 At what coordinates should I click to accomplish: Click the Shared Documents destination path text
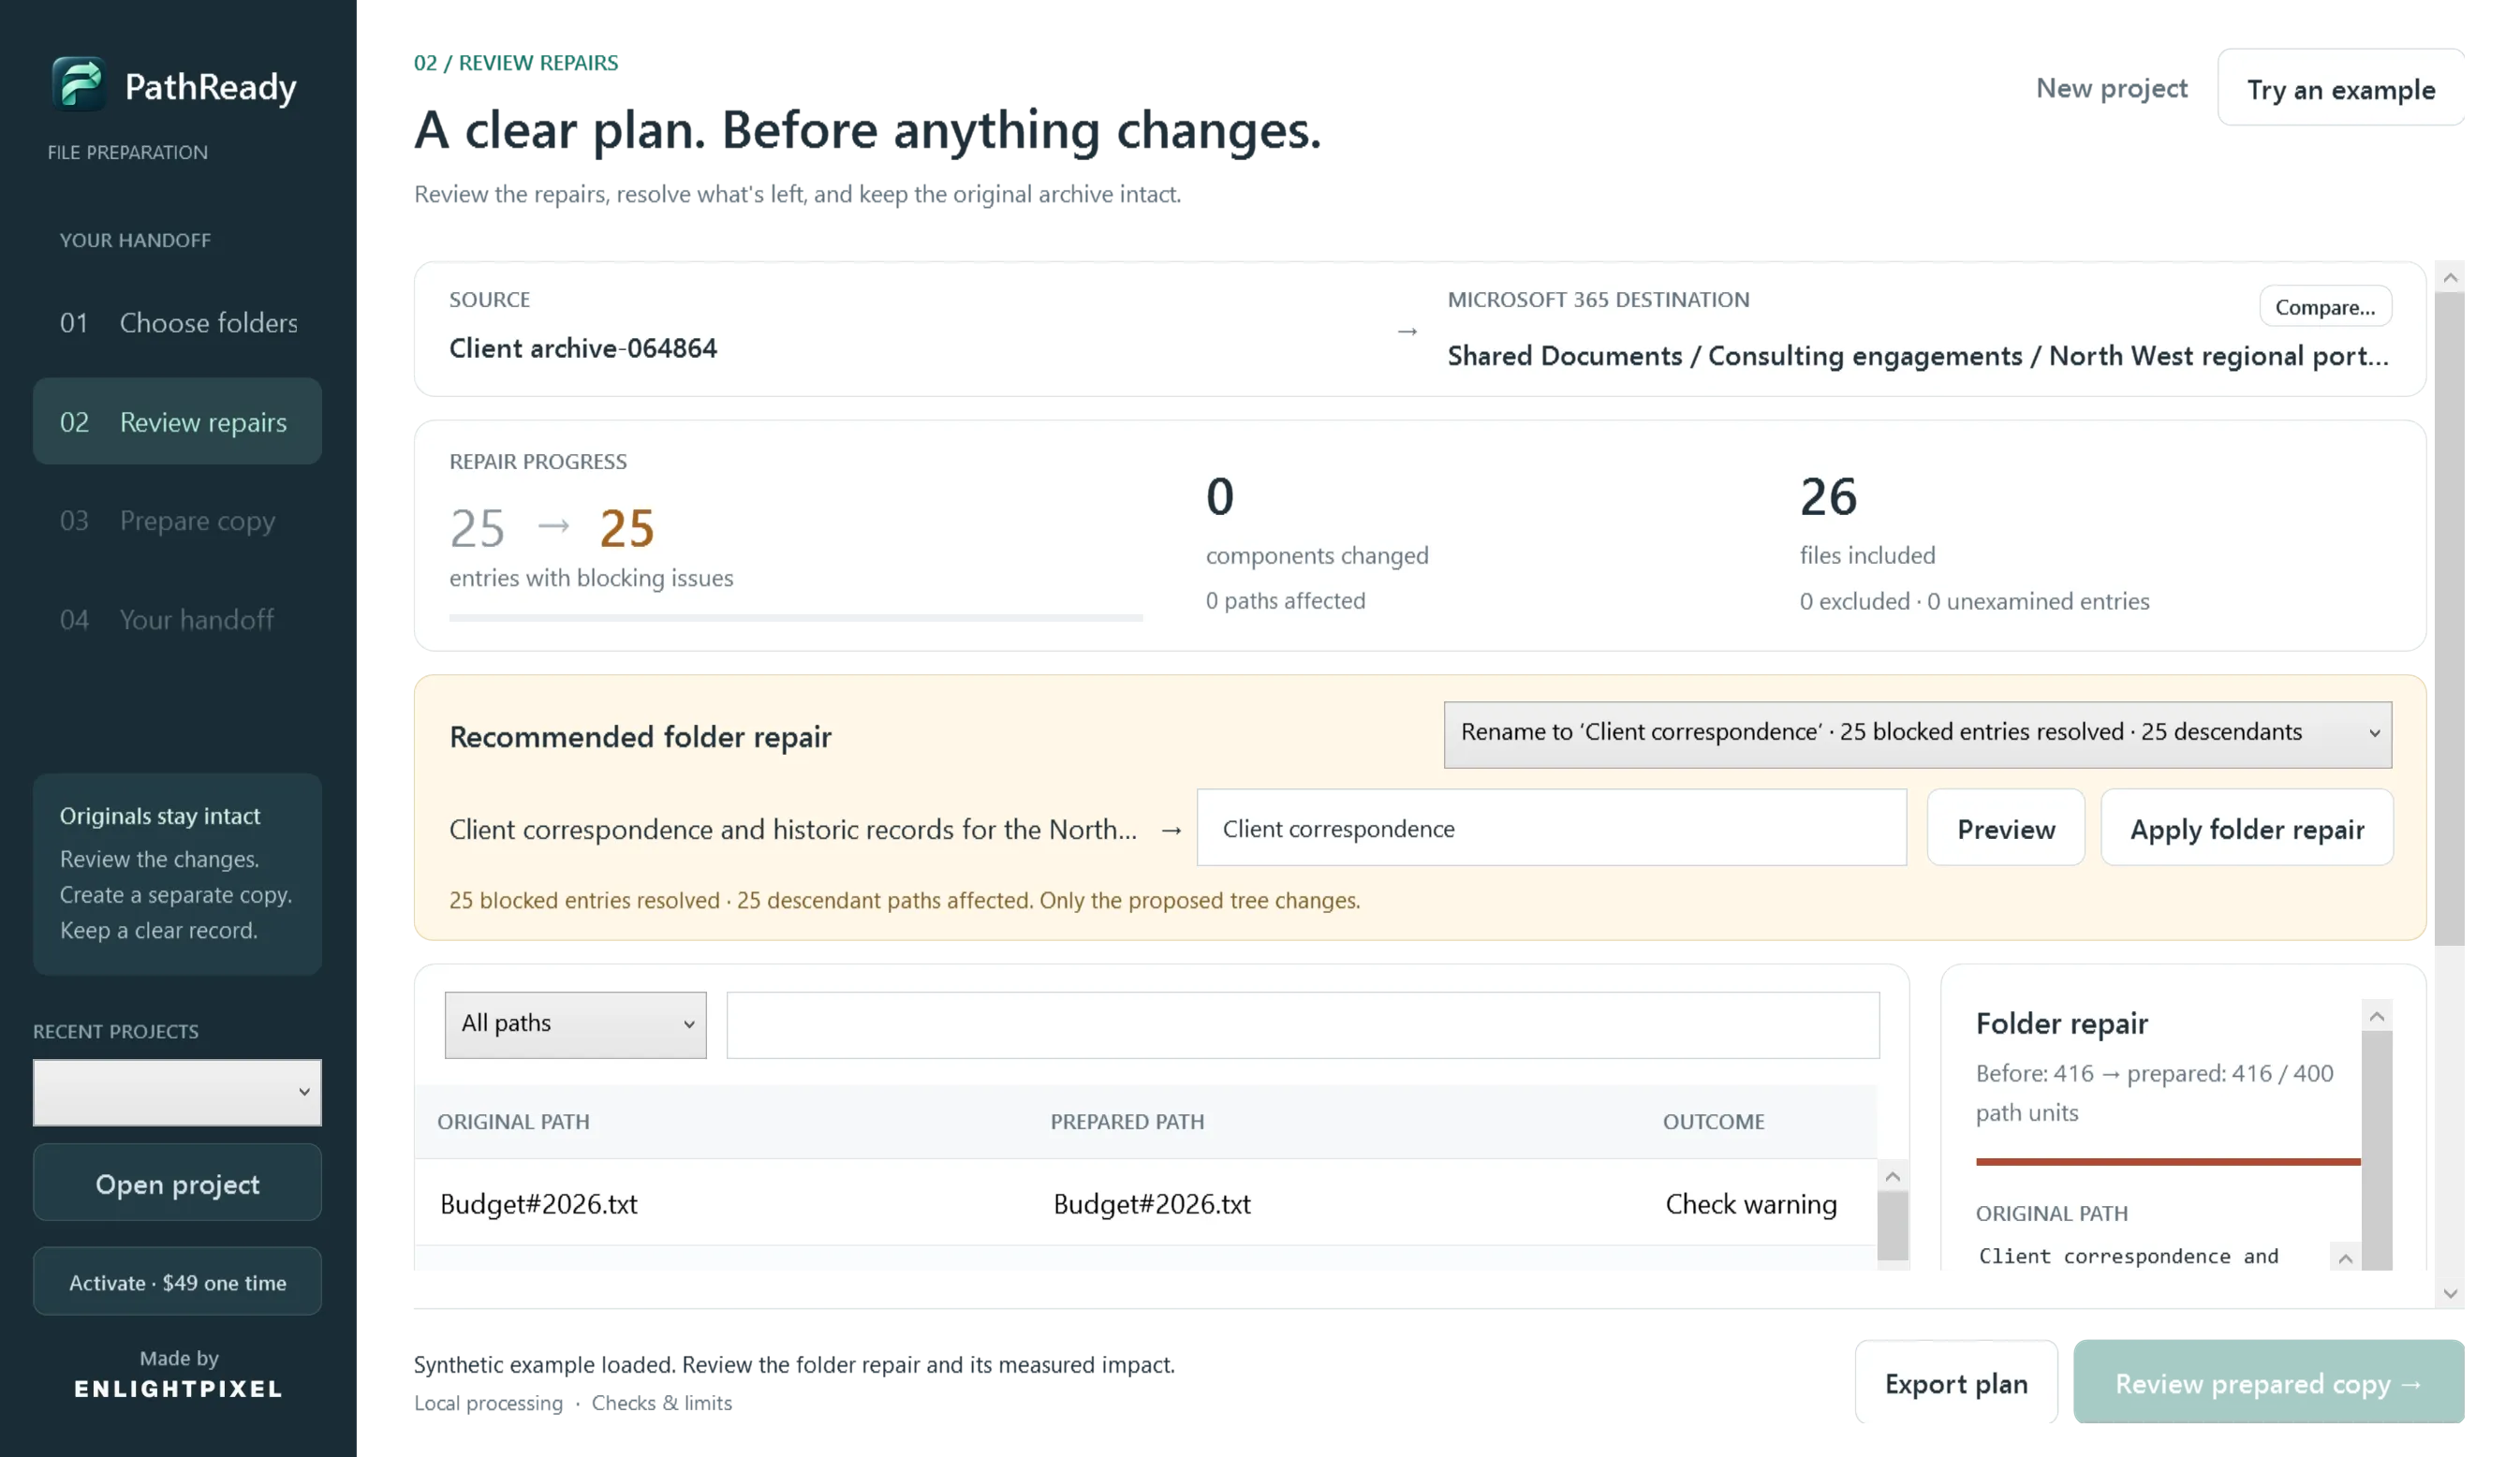(1917, 356)
